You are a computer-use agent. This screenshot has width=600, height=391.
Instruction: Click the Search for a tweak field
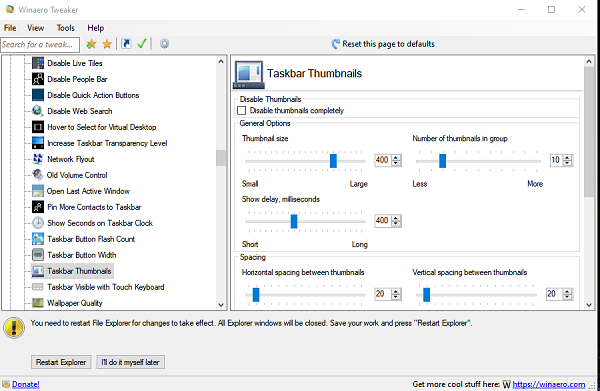click(40, 44)
